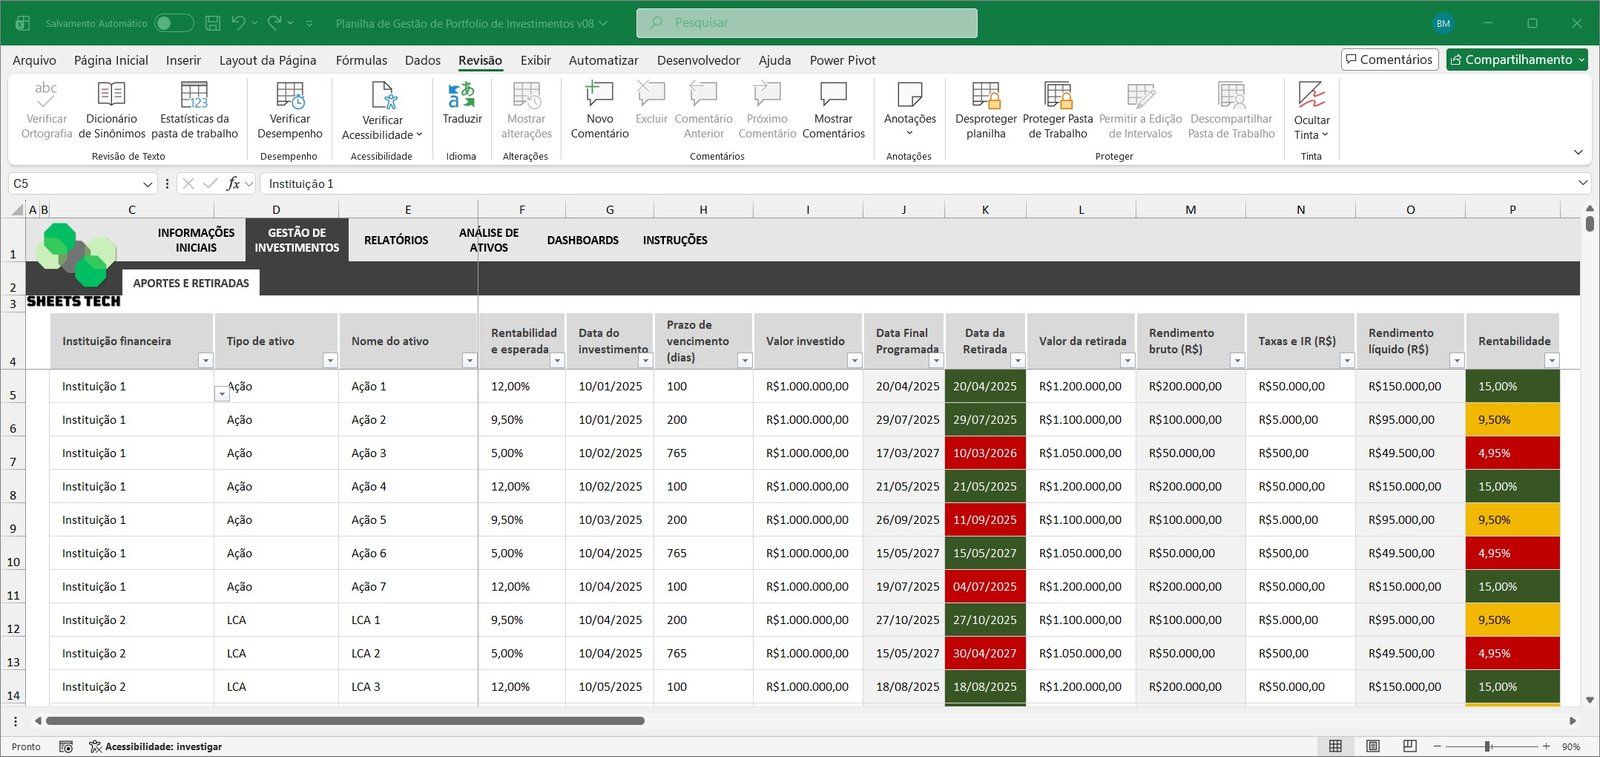
Task: Click Proteger Pasta de Trabalho icon
Action: pyautogui.click(x=1057, y=96)
